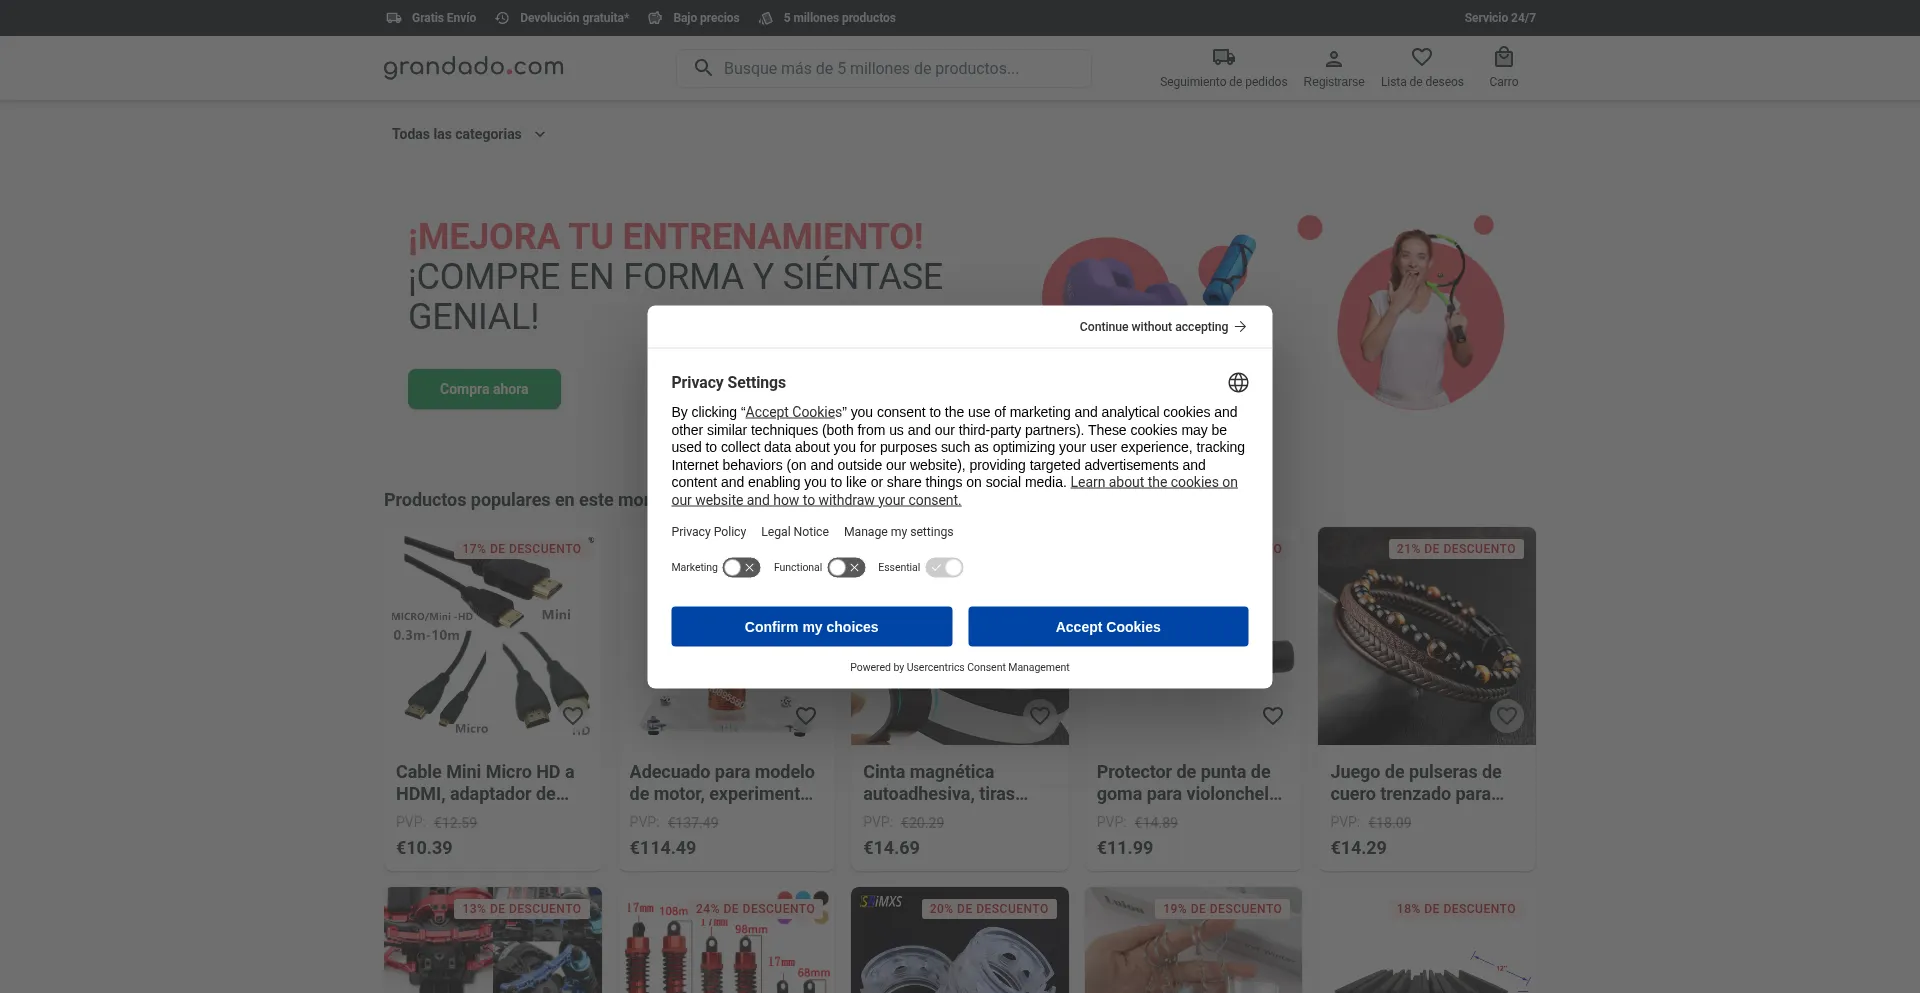The height and width of the screenshot is (993, 1920).
Task: Open the Legal Notice link
Action: (794, 532)
